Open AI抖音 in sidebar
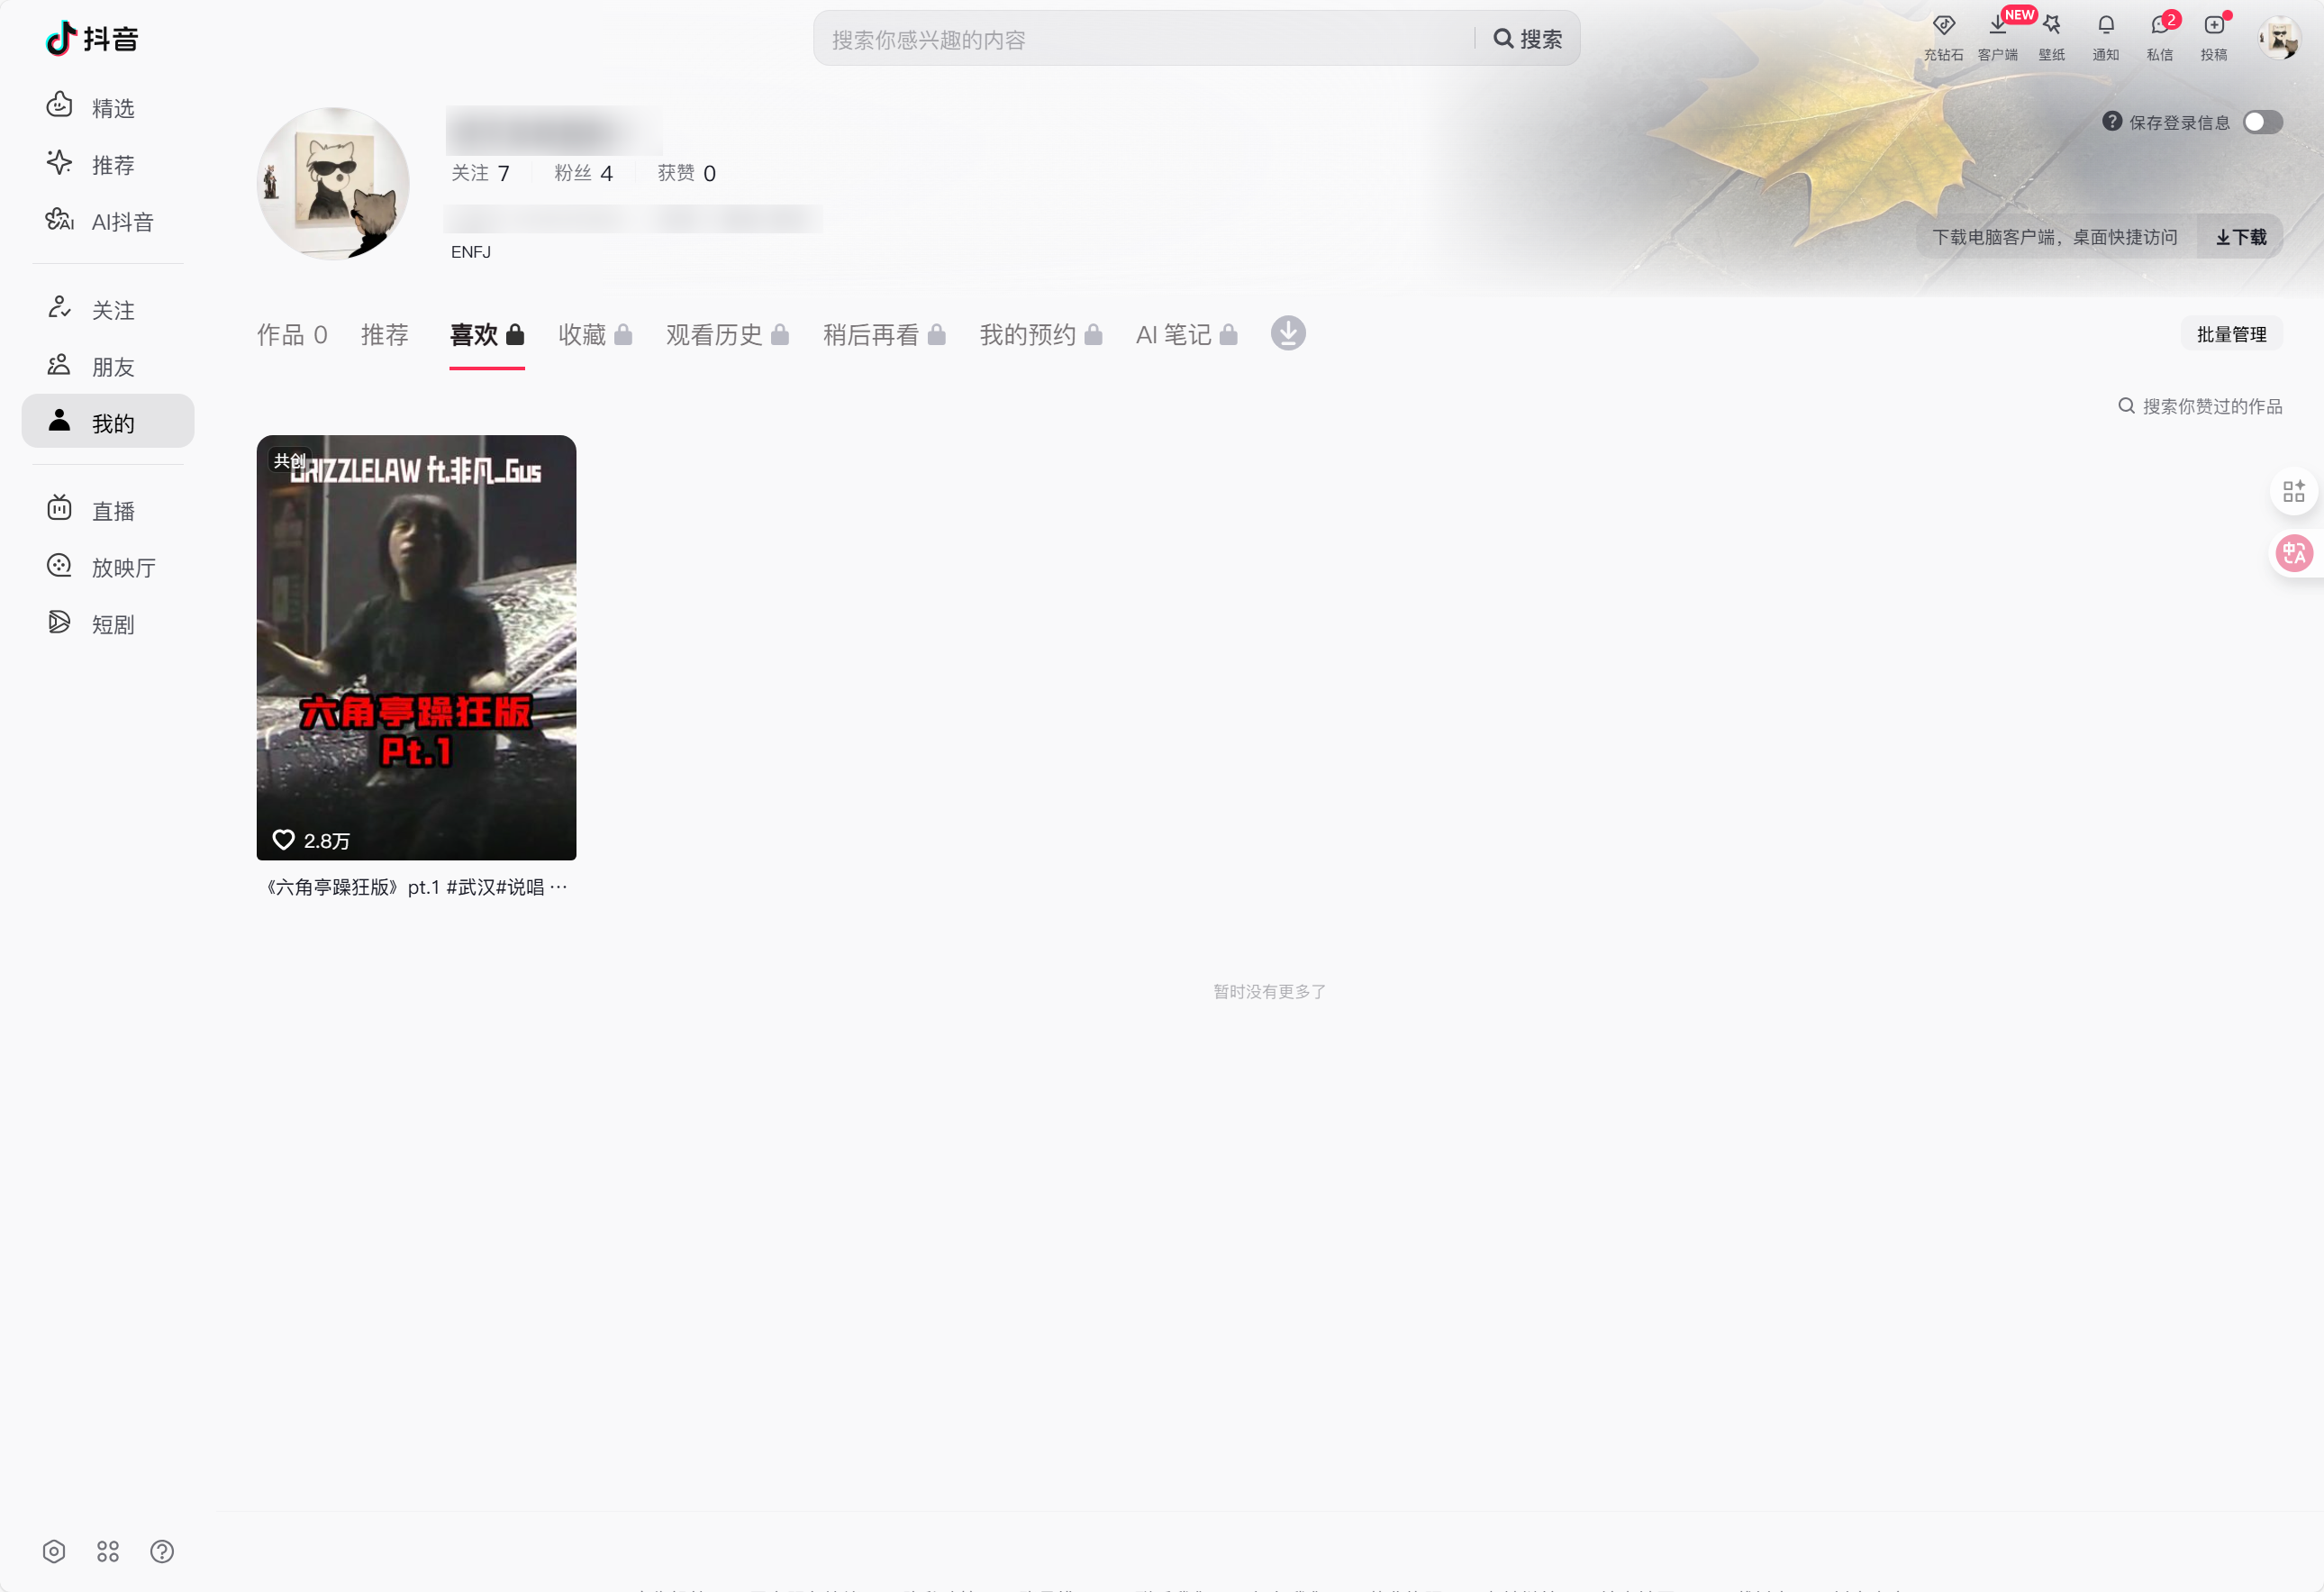 pos(108,221)
